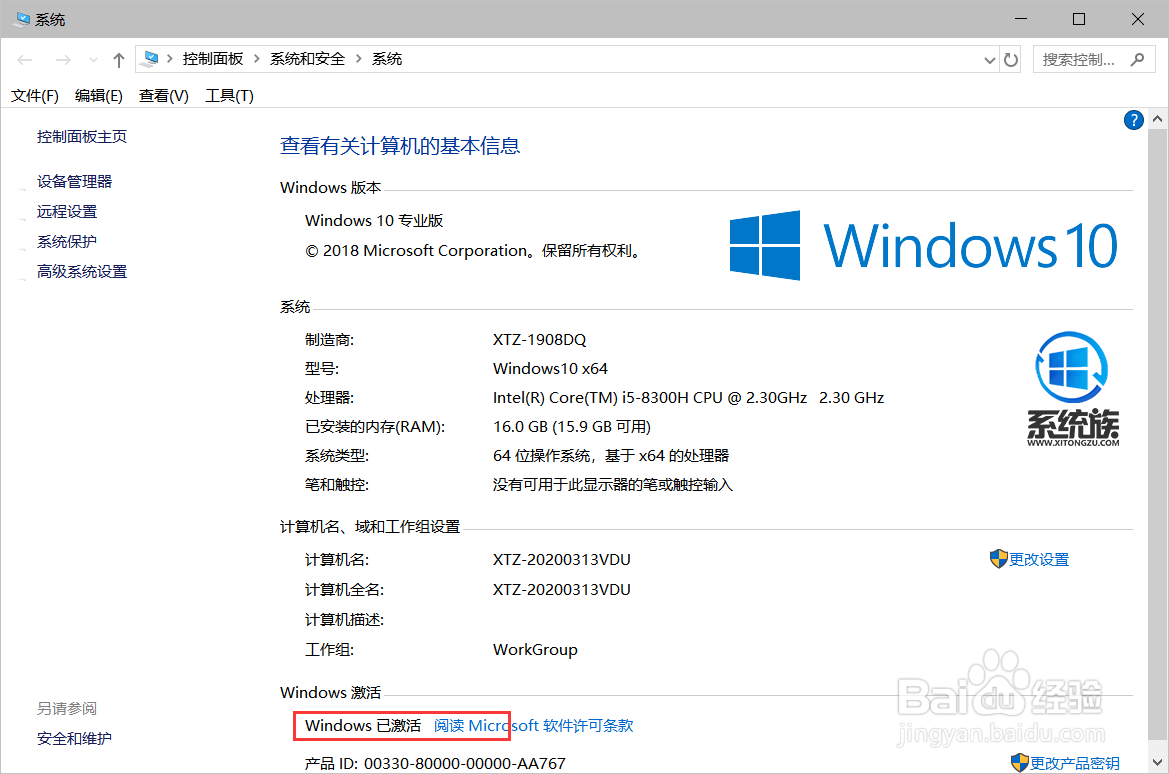Go to 控制面板主页
Screen dimensions: 1169x774
(x=82, y=136)
